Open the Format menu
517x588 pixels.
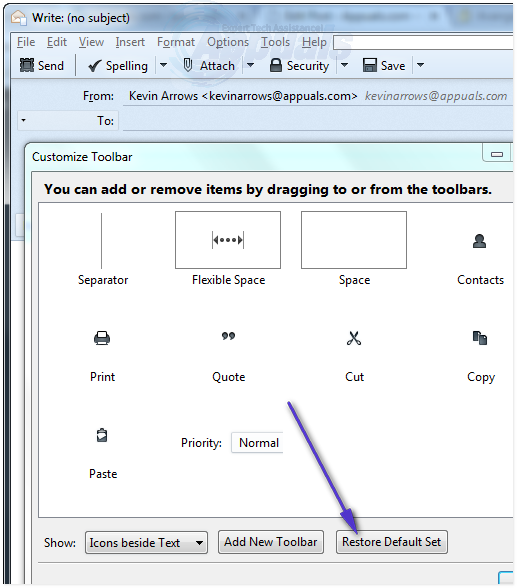coord(176,42)
